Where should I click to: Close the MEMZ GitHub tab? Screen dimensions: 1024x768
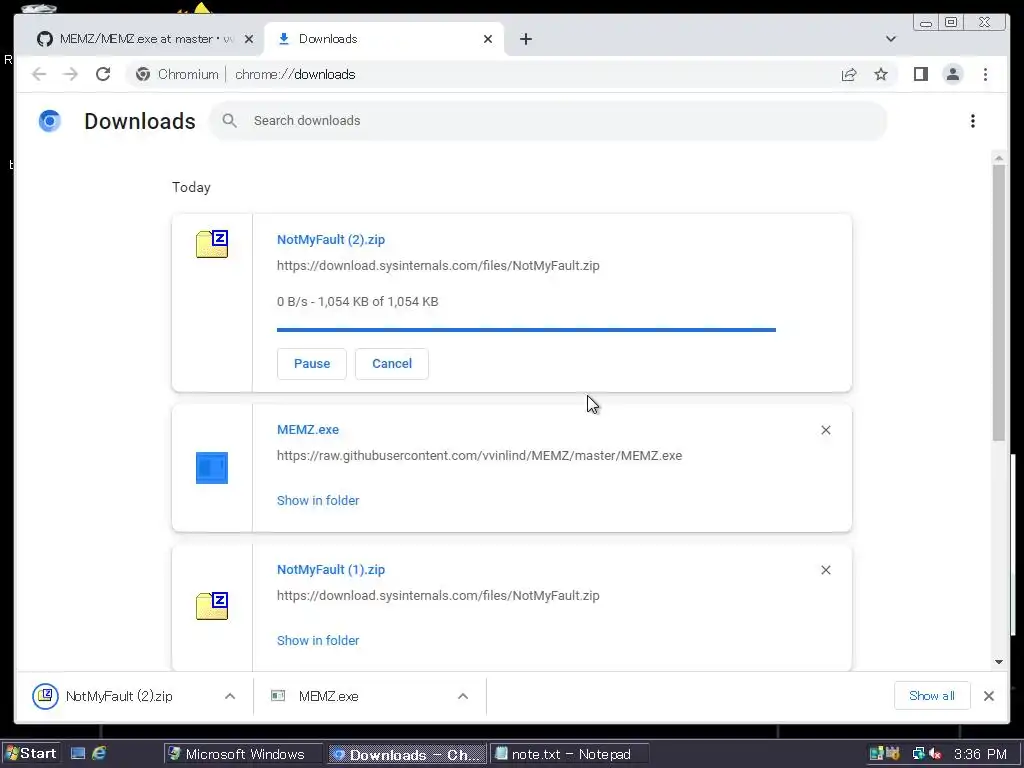249,39
